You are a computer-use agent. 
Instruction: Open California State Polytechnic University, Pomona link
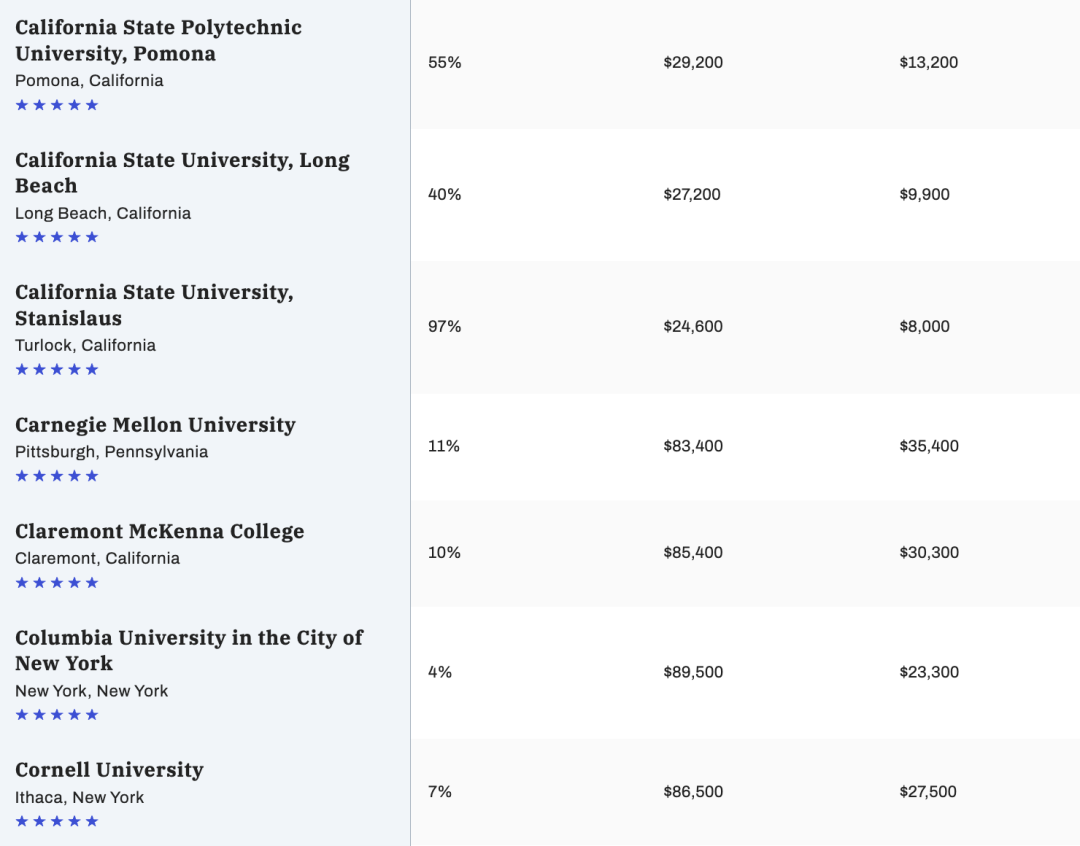click(x=158, y=40)
